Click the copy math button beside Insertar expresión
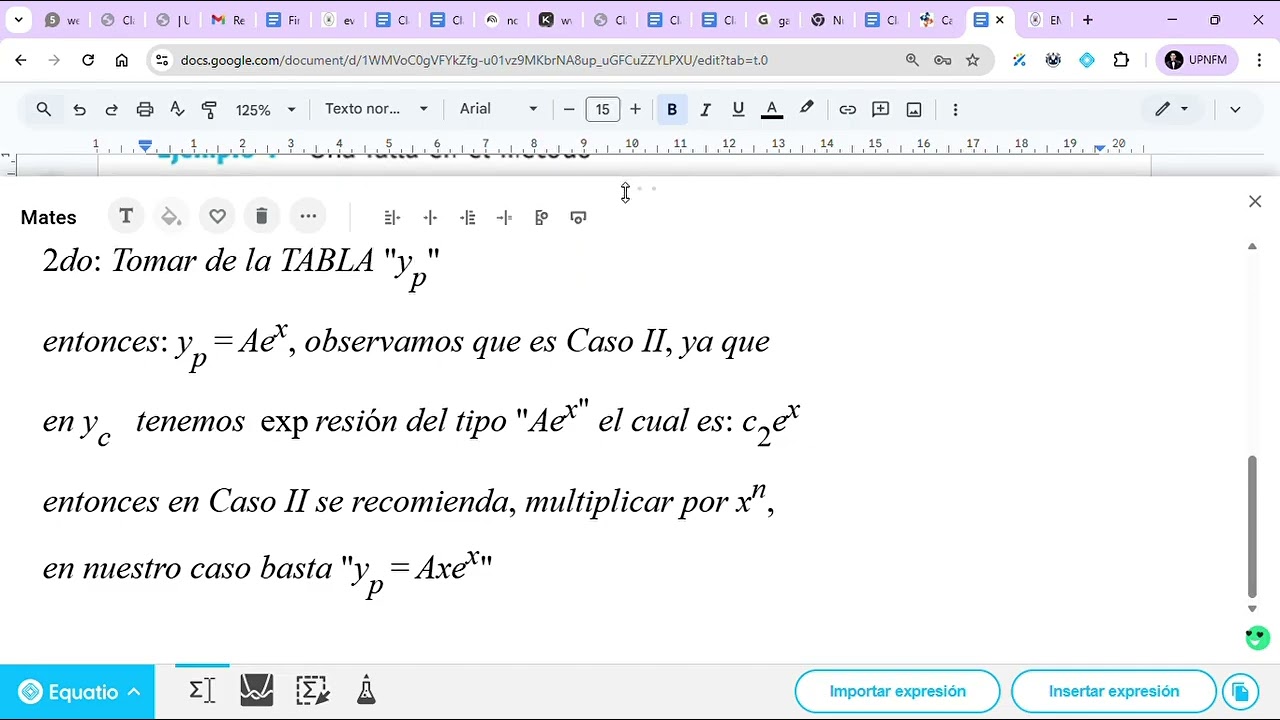This screenshot has height=720, width=1280. [1240, 692]
